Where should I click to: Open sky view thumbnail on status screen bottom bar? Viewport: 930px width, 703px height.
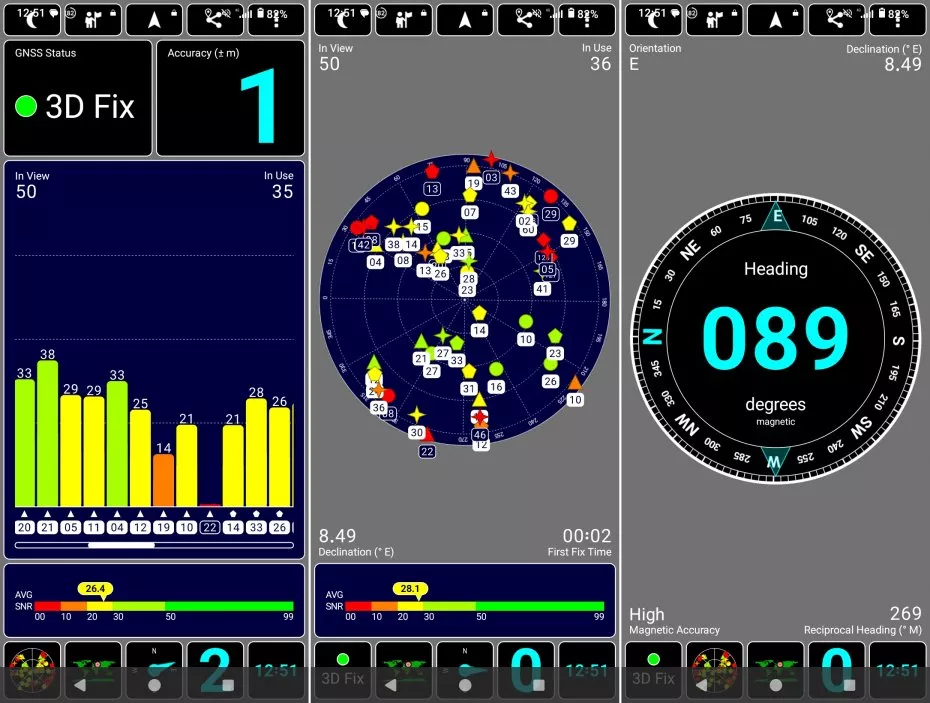[x=32, y=670]
